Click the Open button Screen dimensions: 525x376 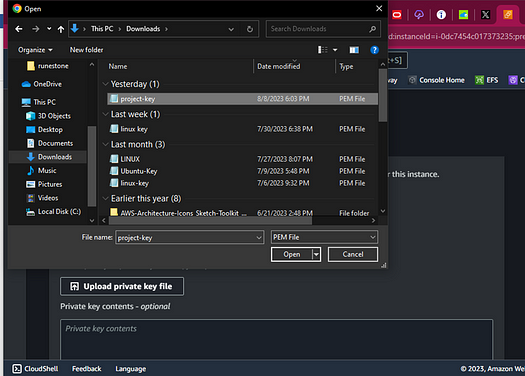(x=292, y=254)
